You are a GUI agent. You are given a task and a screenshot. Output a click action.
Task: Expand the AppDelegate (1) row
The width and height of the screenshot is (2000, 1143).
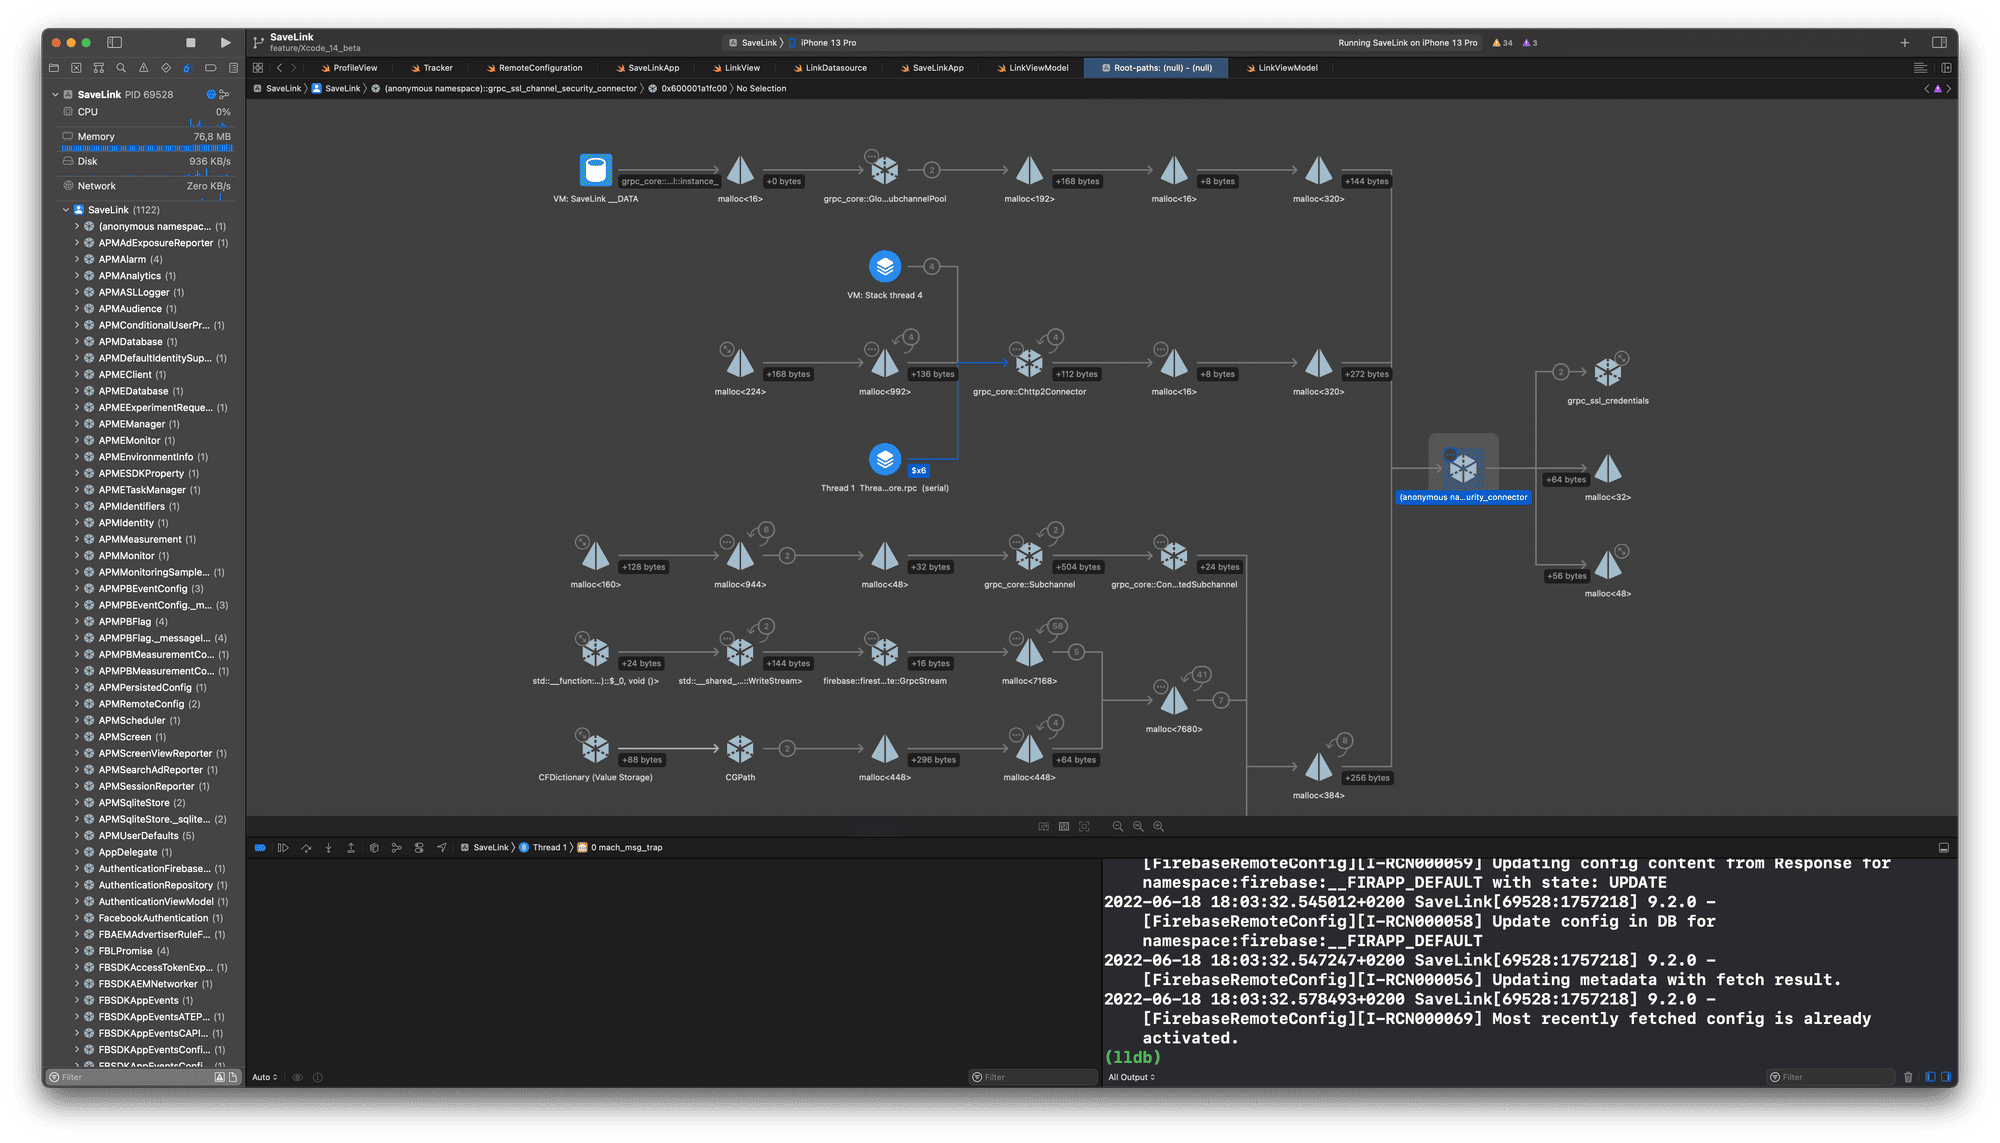click(76, 853)
